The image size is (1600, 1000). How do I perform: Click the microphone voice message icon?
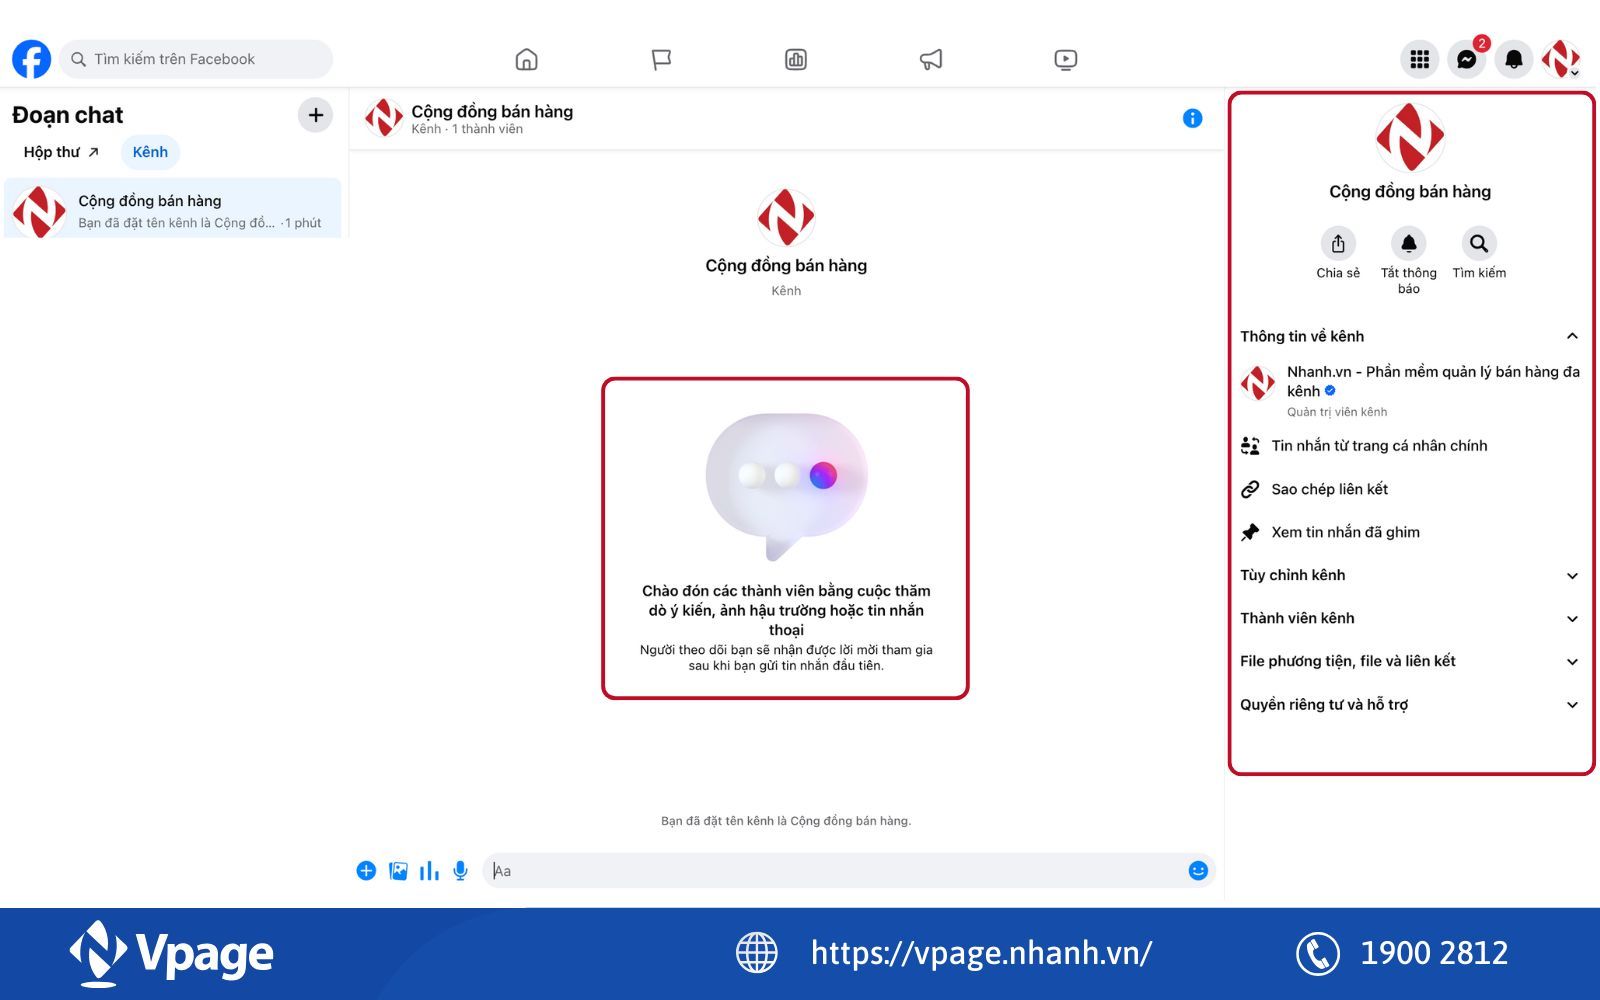coord(460,871)
